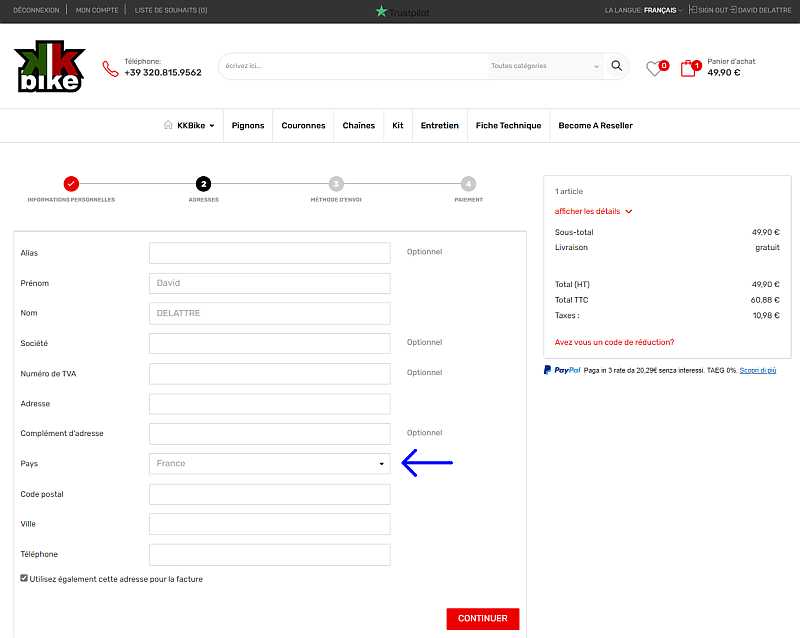The height and width of the screenshot is (638, 800).
Task: Focus the Numéro de TVA field
Action: point(270,374)
